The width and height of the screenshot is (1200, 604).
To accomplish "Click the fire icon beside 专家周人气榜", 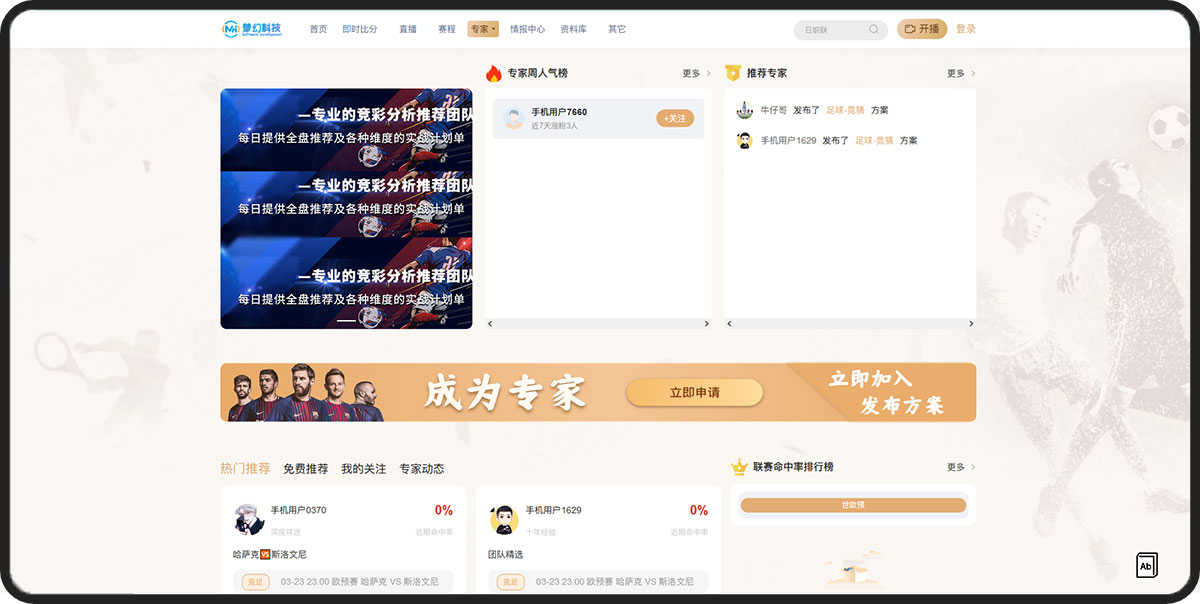I will pos(493,73).
